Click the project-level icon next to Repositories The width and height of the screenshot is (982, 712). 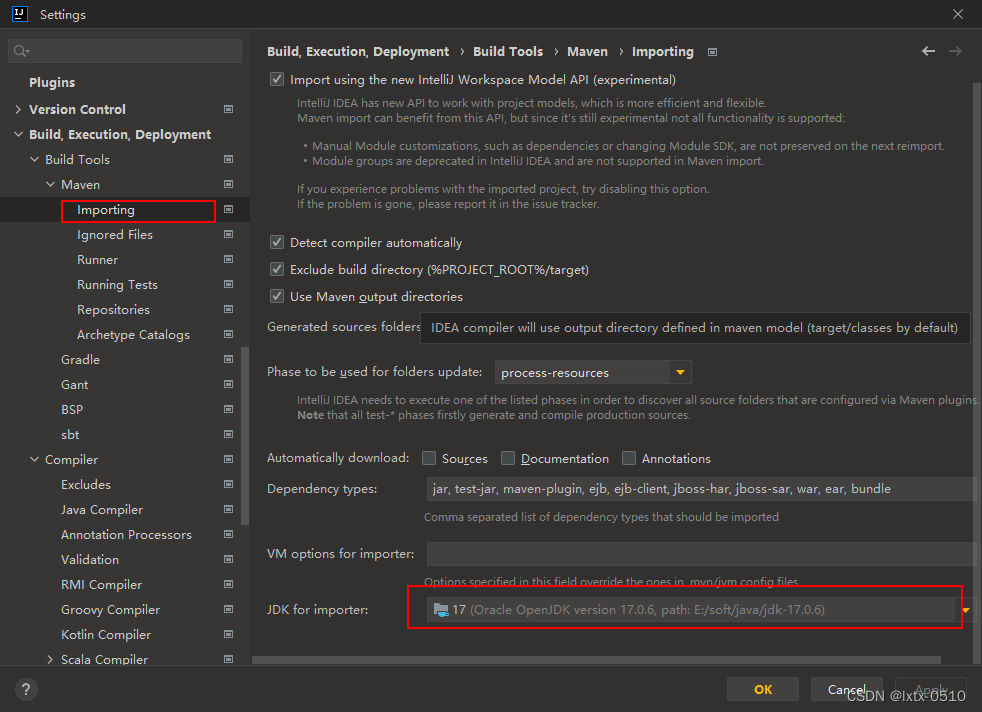point(229,309)
